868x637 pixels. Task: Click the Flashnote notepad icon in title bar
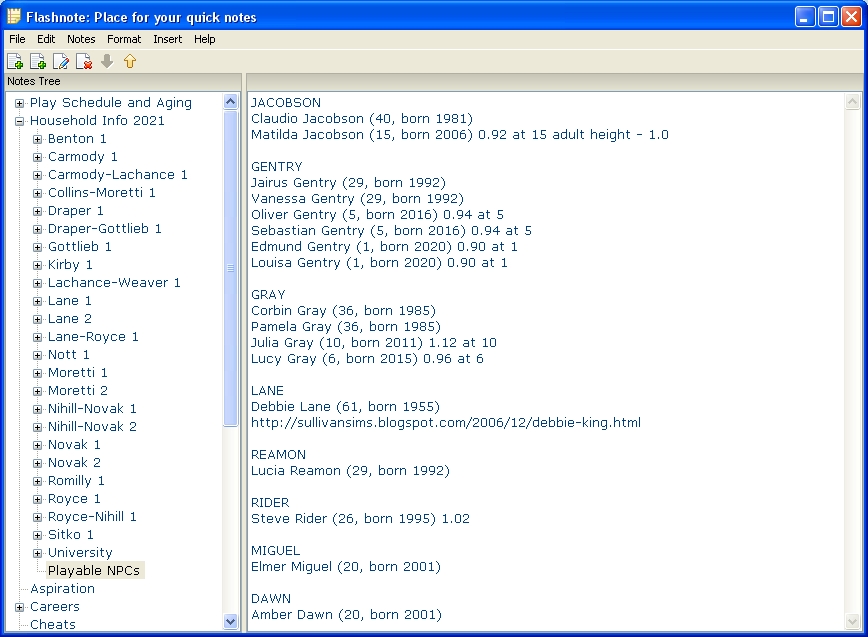pos(14,17)
